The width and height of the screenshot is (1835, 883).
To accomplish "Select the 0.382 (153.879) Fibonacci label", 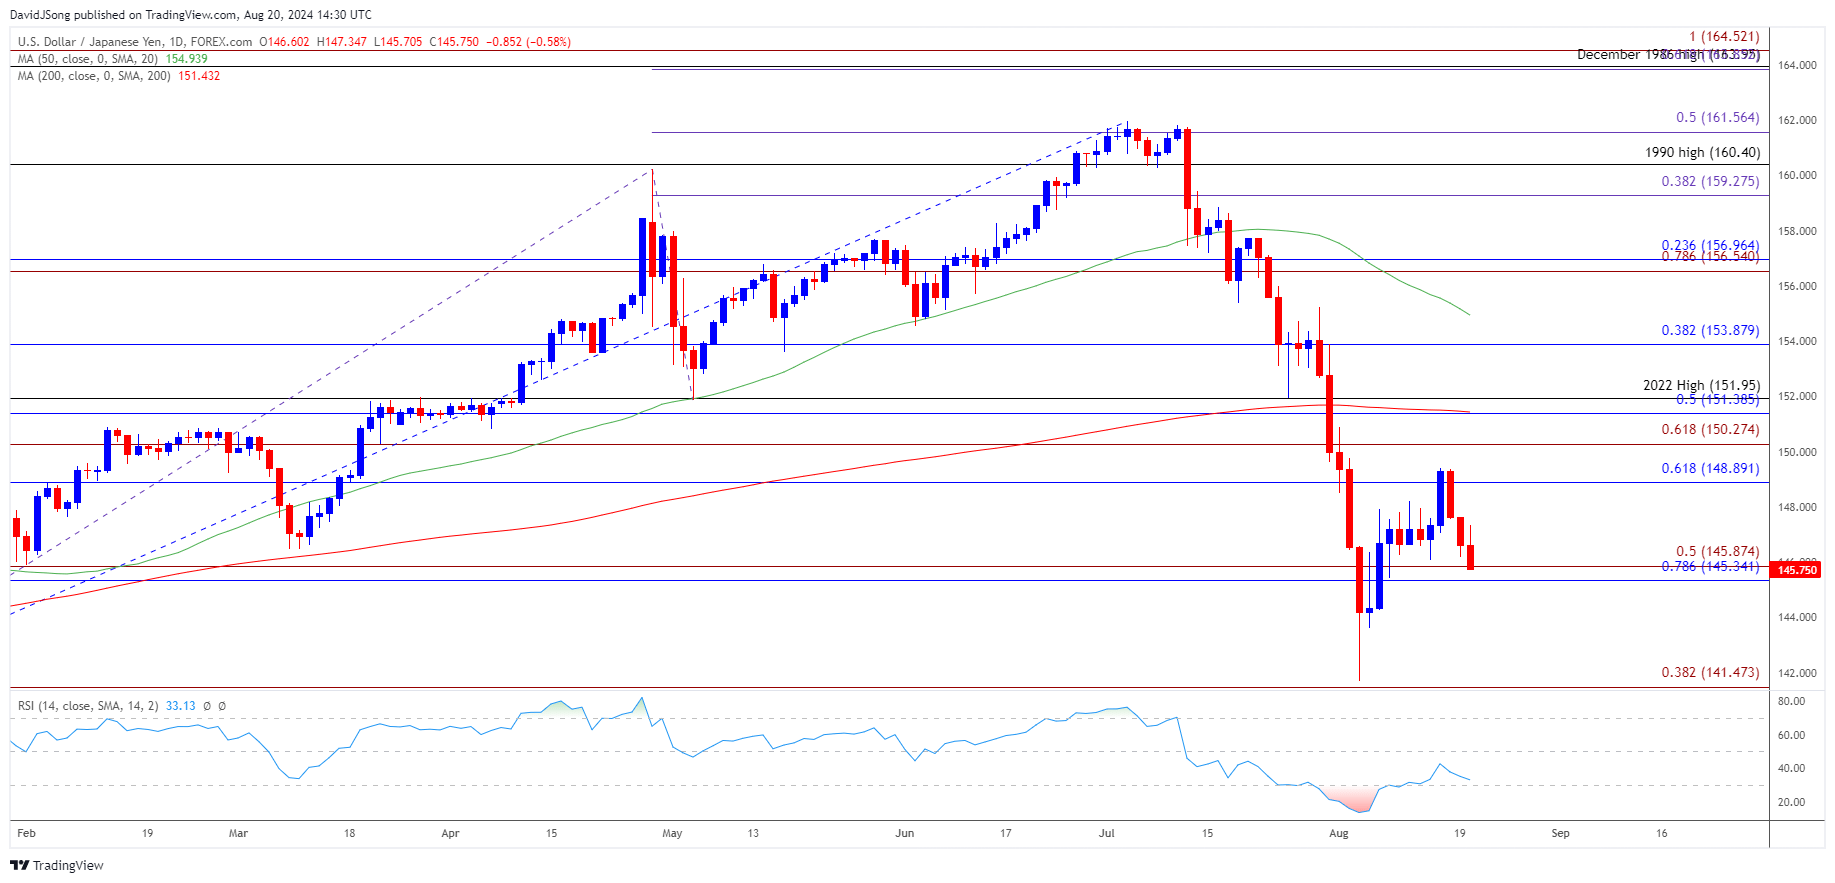I will [x=1710, y=331].
